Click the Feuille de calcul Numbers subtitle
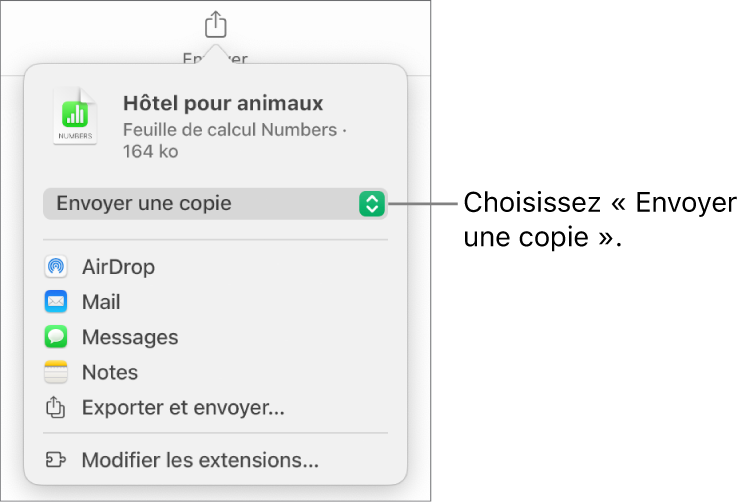This screenshot has width=750, height=503. point(236,130)
